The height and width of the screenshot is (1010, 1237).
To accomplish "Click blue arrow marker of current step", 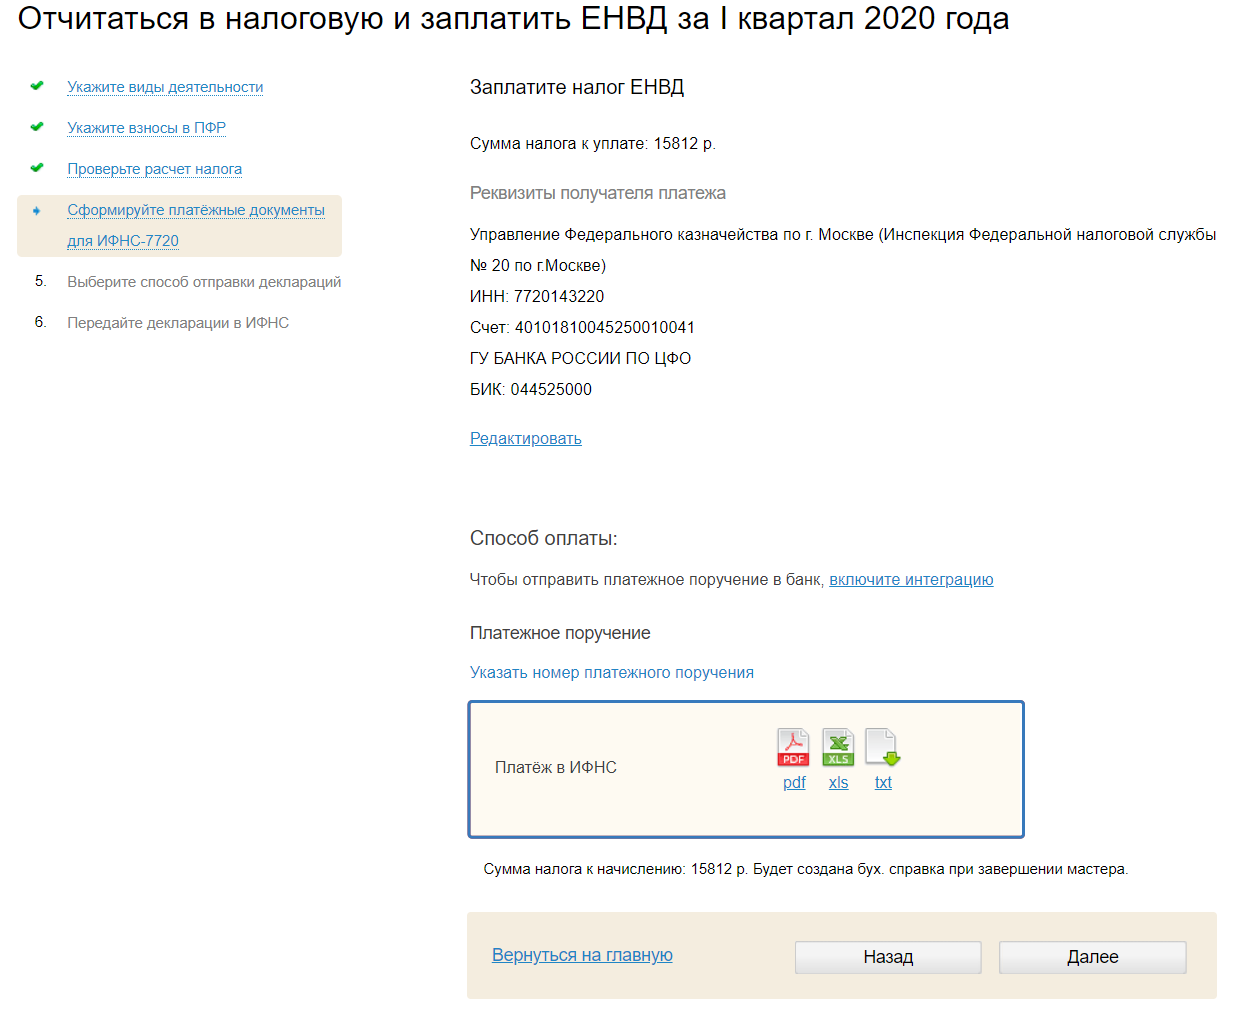I will 37,211.
